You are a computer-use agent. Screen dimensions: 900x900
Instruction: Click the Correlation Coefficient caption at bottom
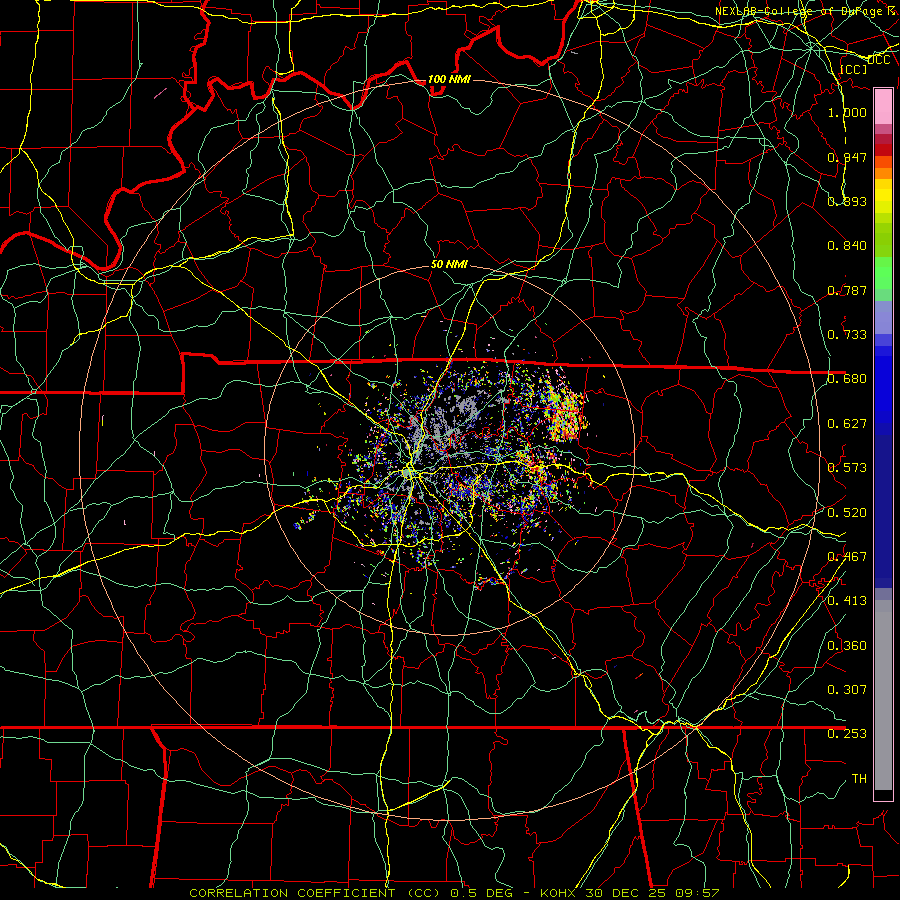[x=454, y=893]
